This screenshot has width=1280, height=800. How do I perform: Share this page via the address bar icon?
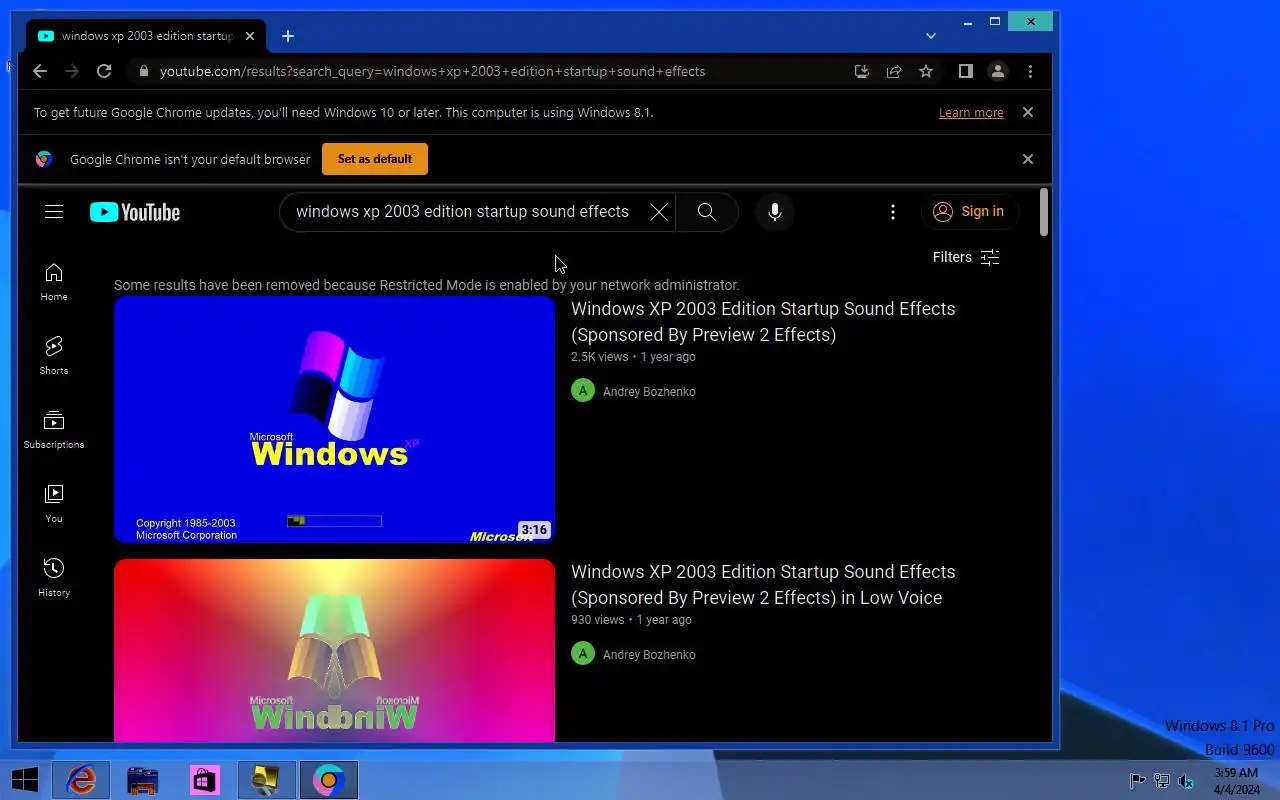coord(894,71)
